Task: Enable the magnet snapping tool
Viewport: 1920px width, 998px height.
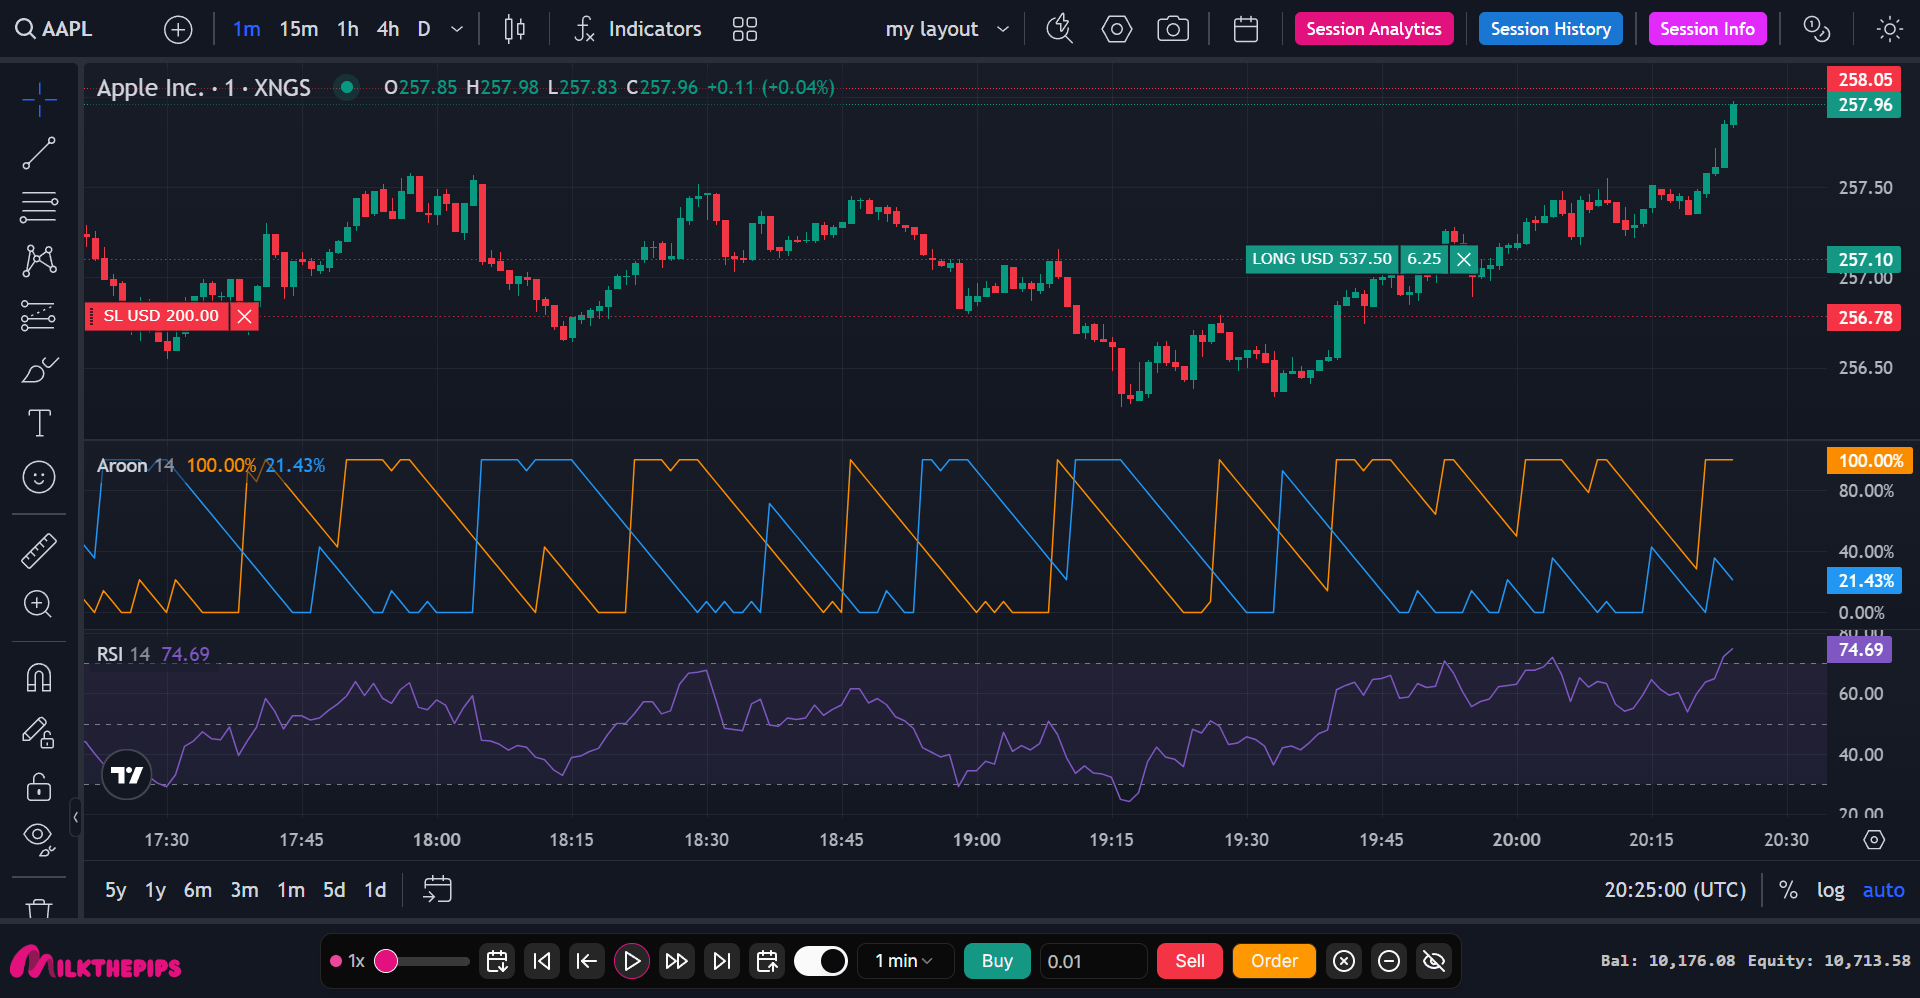Action: [x=38, y=678]
